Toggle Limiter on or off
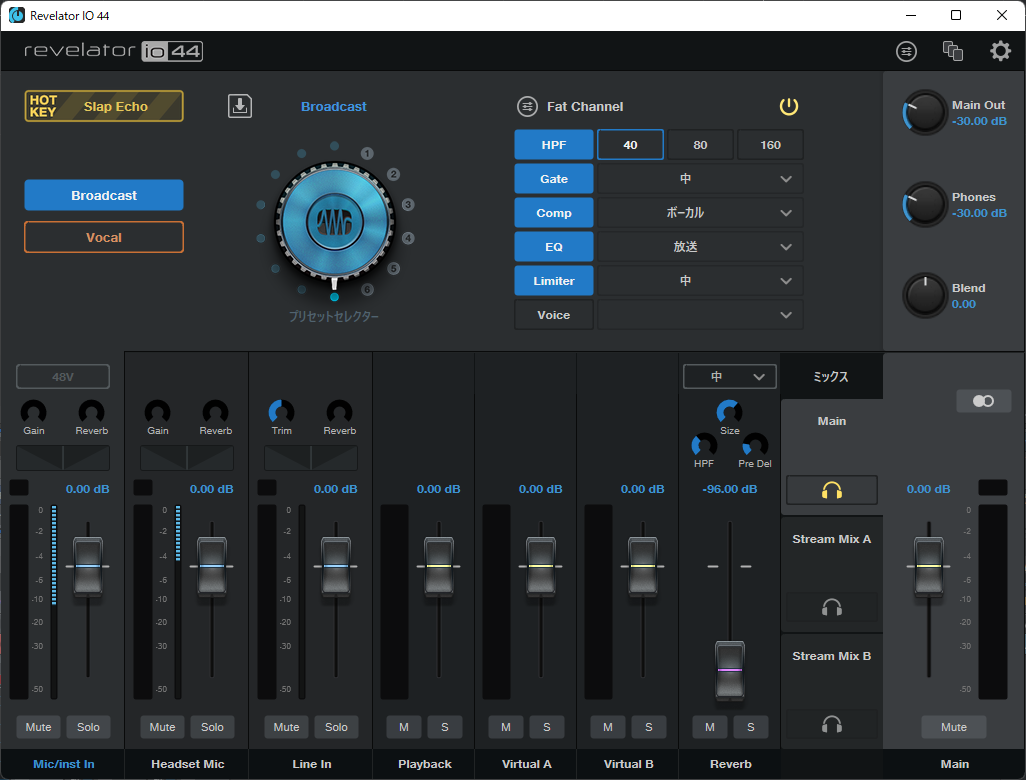Screen dimensions: 1026x780 pyautogui.click(x=554, y=281)
